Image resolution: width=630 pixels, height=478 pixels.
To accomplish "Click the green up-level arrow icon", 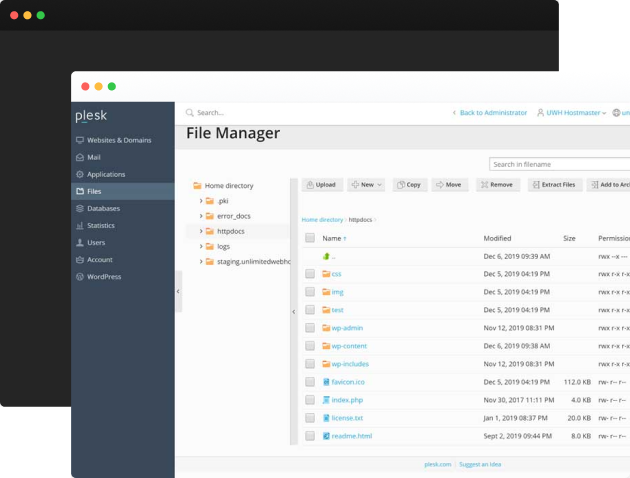I will click(x=326, y=256).
